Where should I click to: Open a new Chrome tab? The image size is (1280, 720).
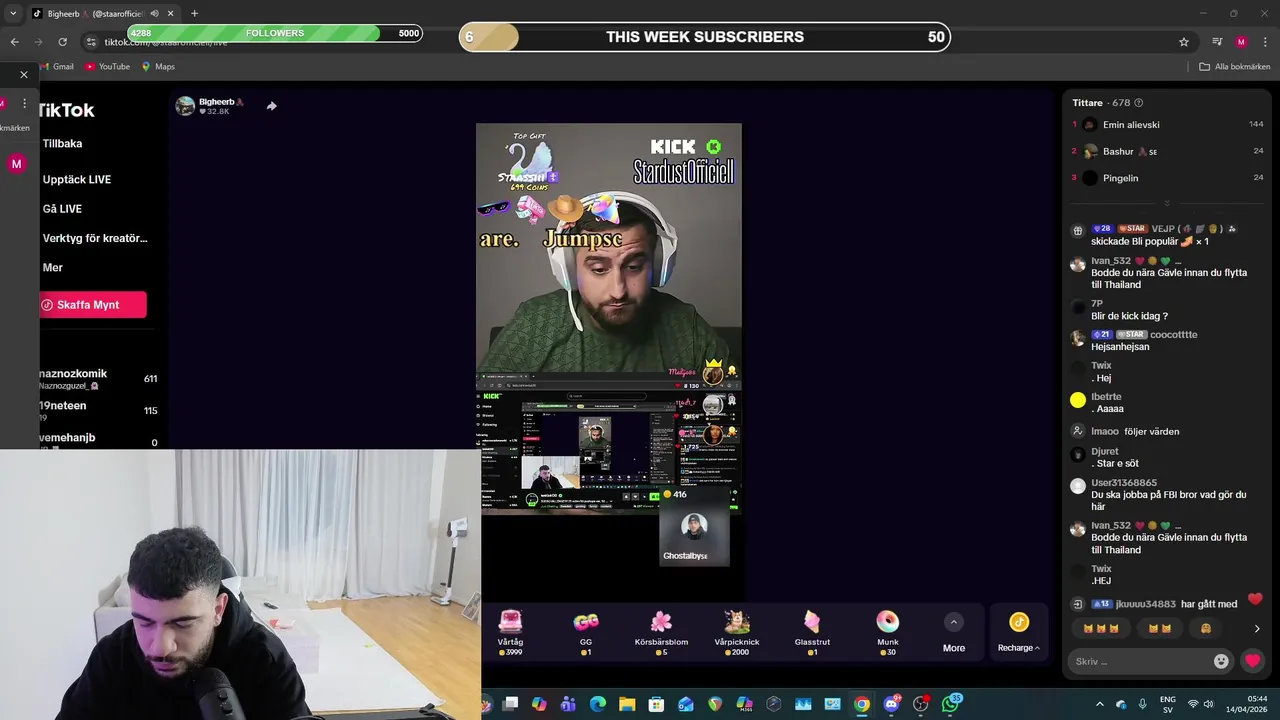coord(194,14)
